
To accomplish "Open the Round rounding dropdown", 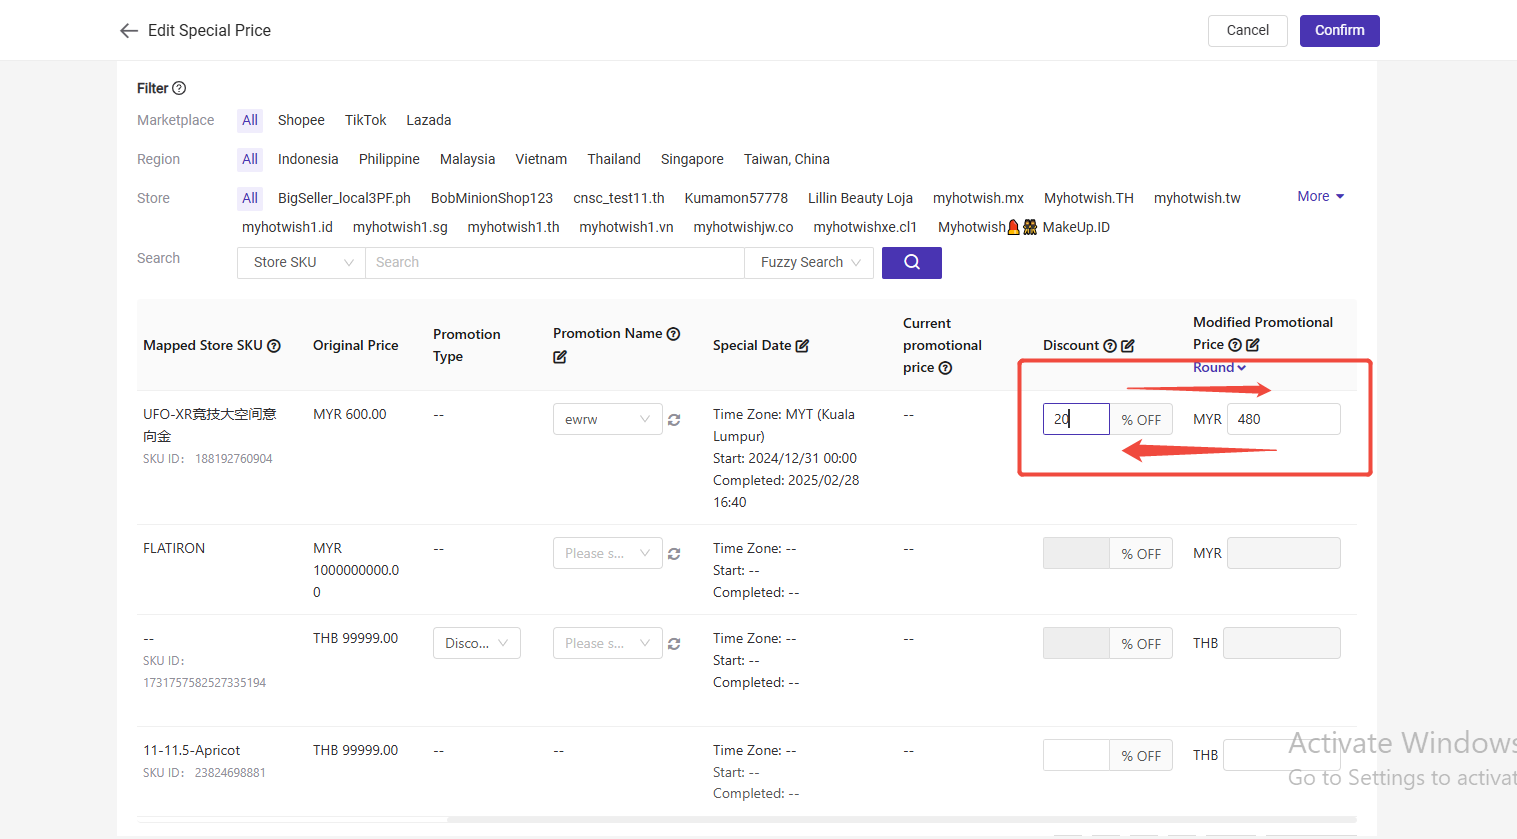I will [x=1219, y=367].
